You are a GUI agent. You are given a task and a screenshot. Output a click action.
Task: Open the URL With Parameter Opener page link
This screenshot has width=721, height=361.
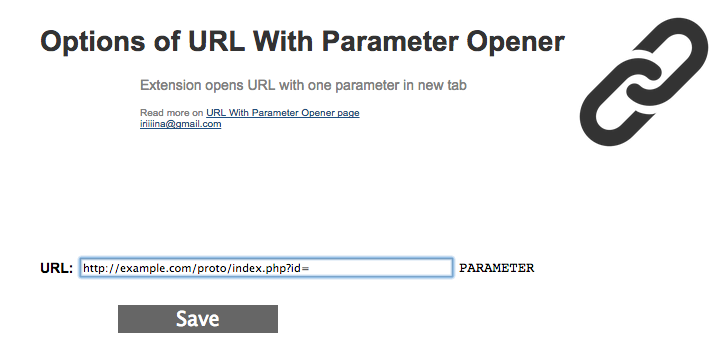(283, 113)
